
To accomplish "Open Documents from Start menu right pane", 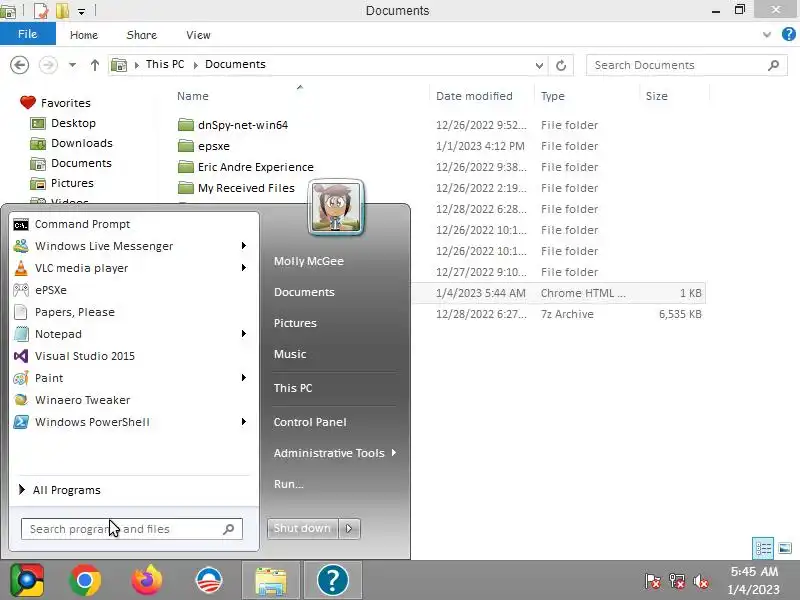I will pyautogui.click(x=304, y=292).
